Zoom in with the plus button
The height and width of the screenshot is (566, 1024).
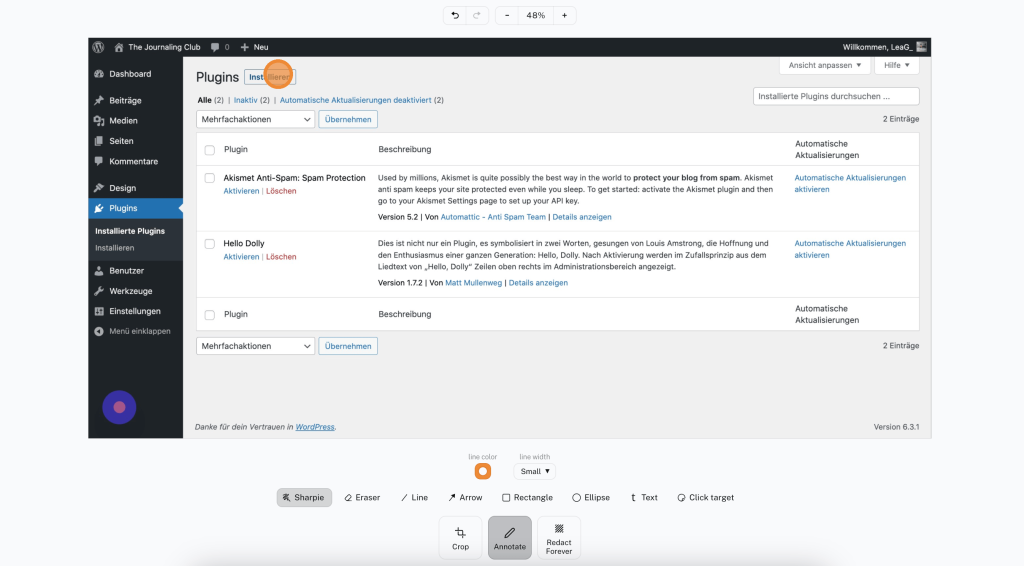coord(564,16)
